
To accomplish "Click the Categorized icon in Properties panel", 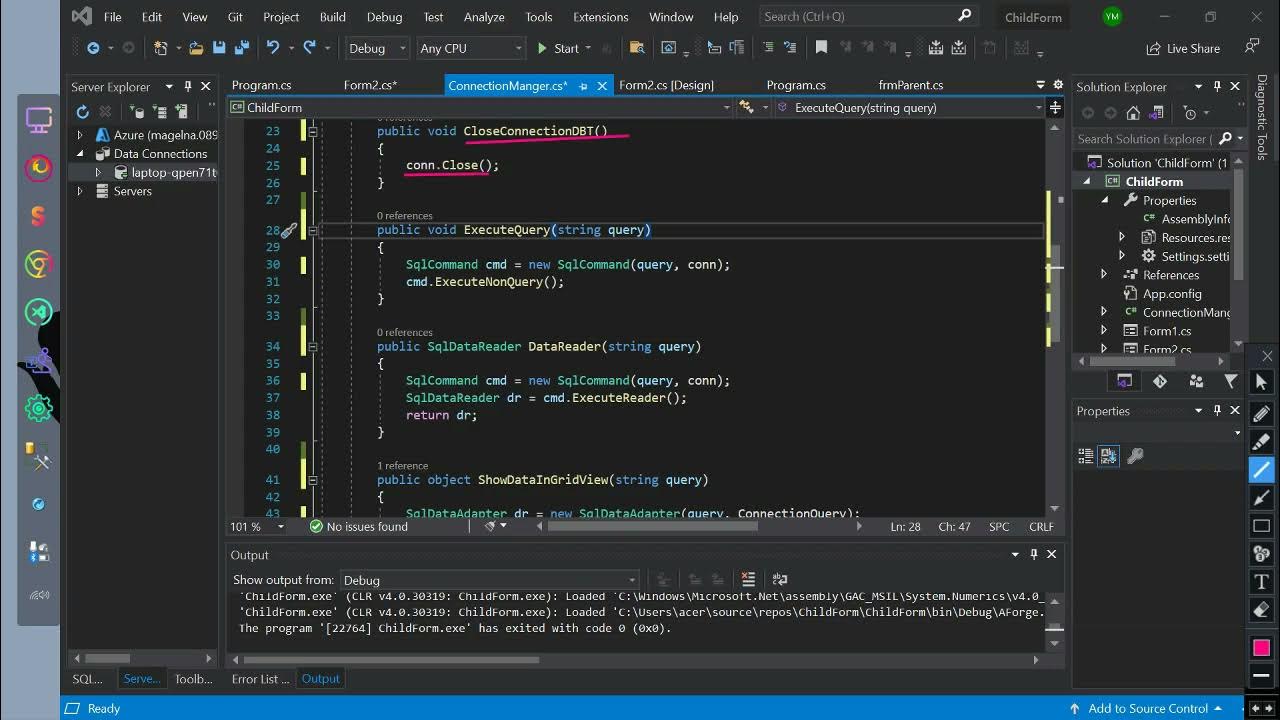I will point(1086,456).
